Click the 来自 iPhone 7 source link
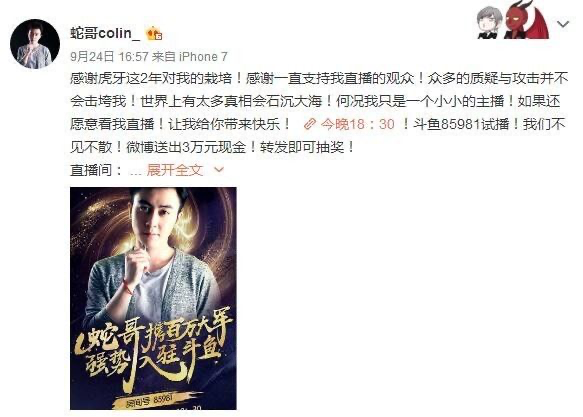Screen dimensions: 583x417 [190, 57]
